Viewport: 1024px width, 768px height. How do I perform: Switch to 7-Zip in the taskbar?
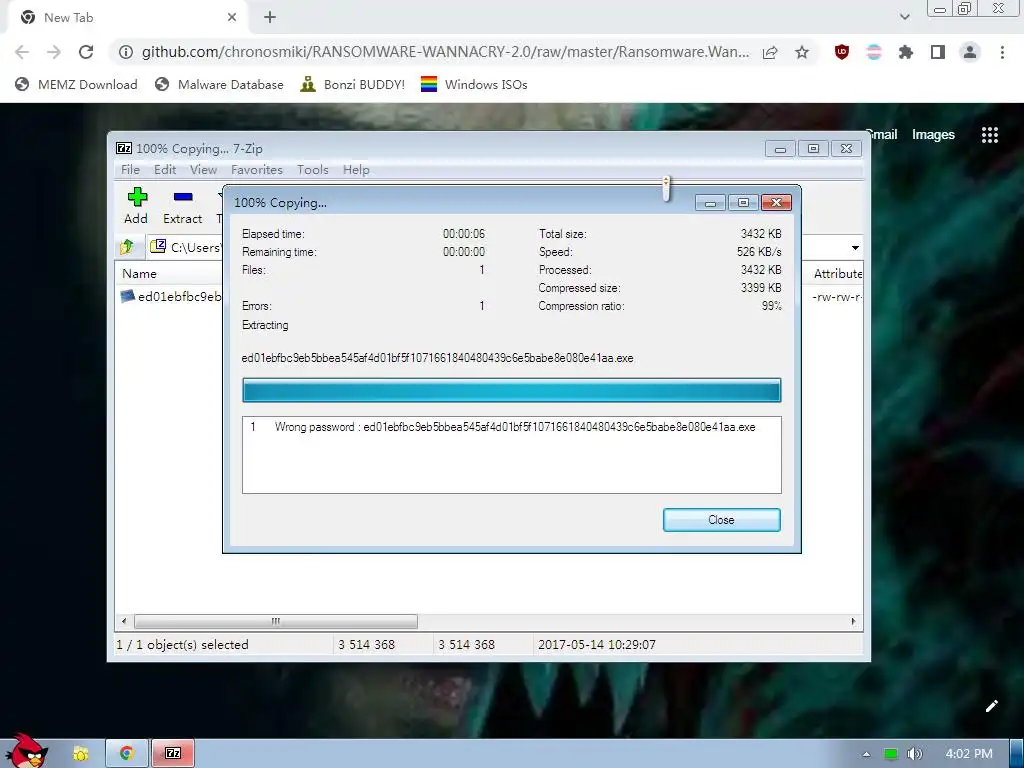[x=173, y=753]
